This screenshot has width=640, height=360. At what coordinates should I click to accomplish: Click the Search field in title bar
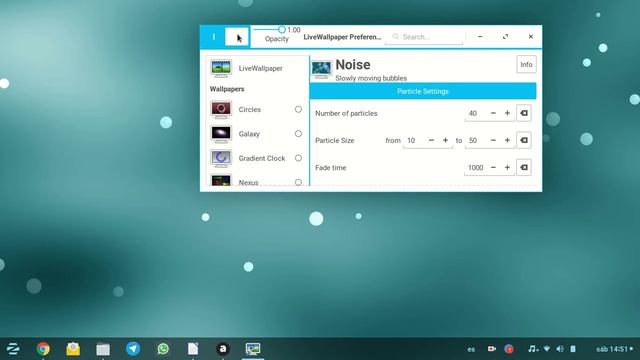(x=424, y=37)
